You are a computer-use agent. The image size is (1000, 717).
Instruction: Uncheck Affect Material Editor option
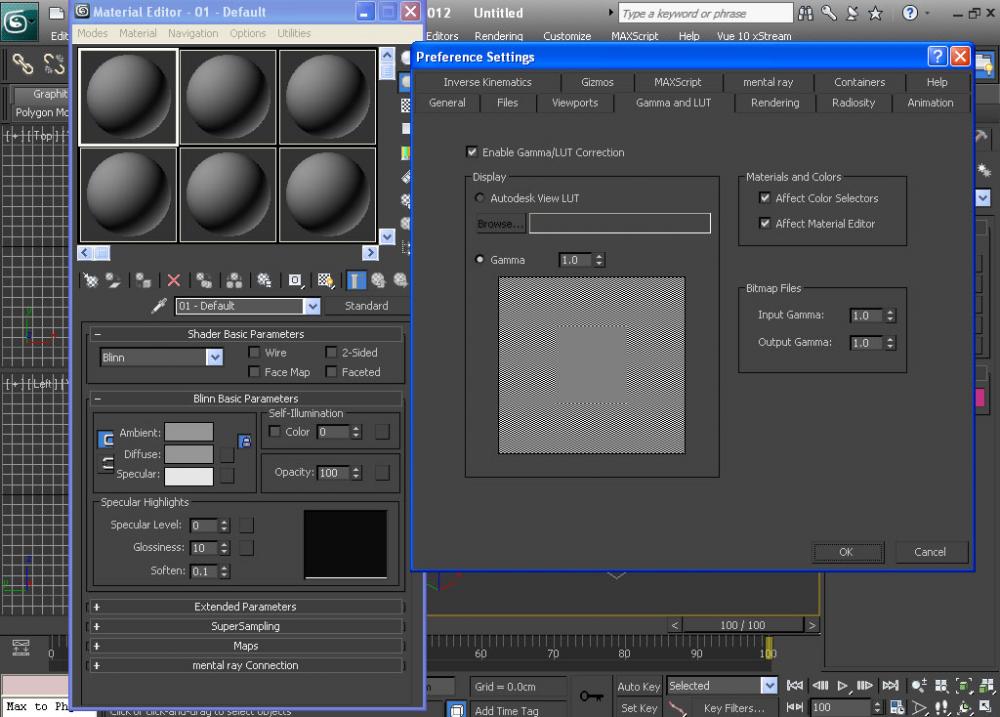coord(765,224)
